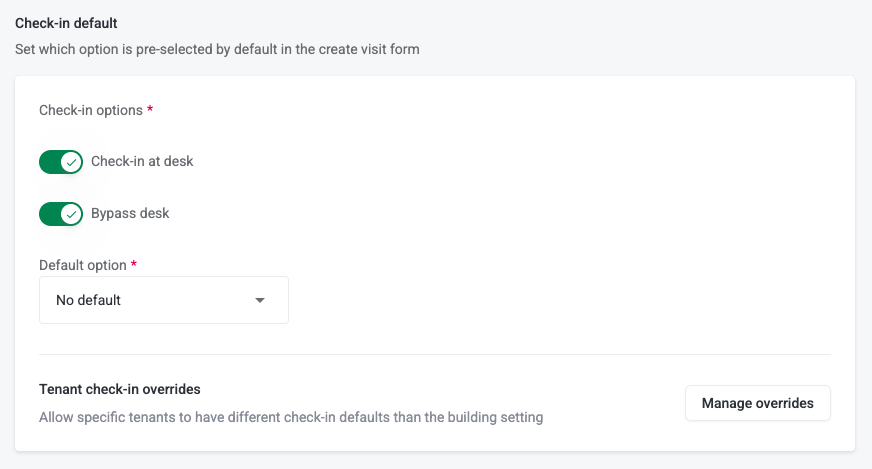The height and width of the screenshot is (469, 872).
Task: Click the caret arrow in Default option
Action: tap(260, 300)
